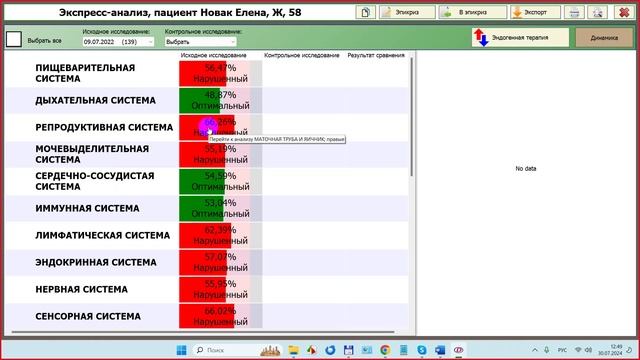The image size is (640, 360).
Task: Open the Эпикриз report button
Action: click(x=407, y=12)
